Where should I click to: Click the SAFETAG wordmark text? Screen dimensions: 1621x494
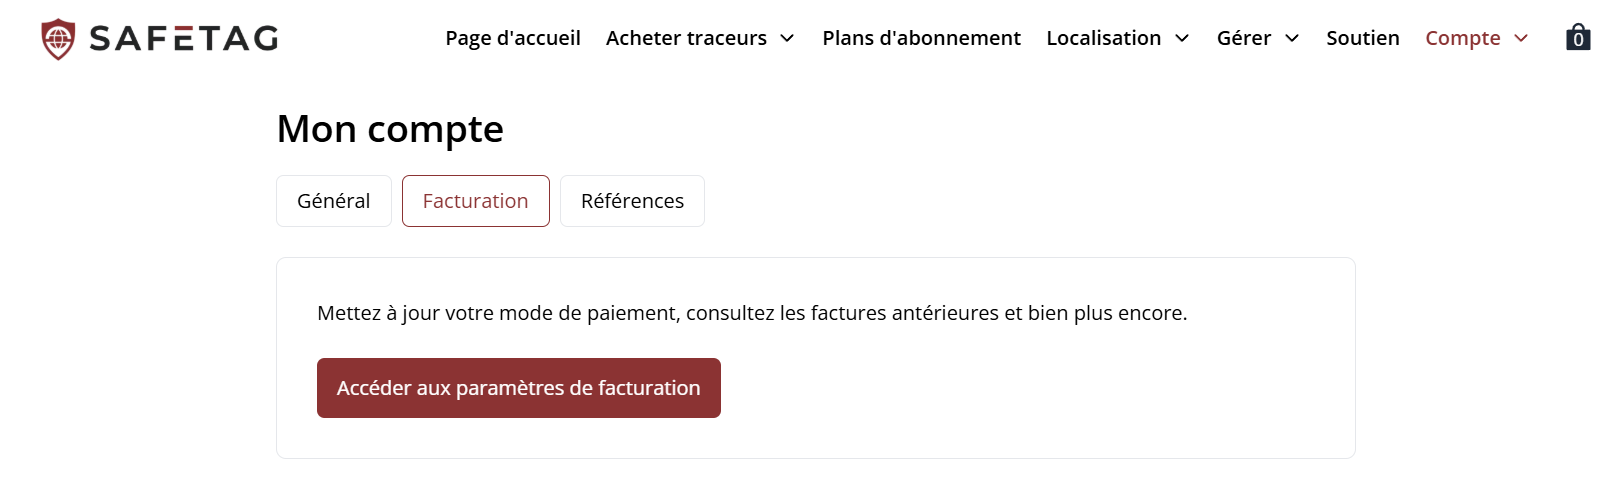(184, 39)
